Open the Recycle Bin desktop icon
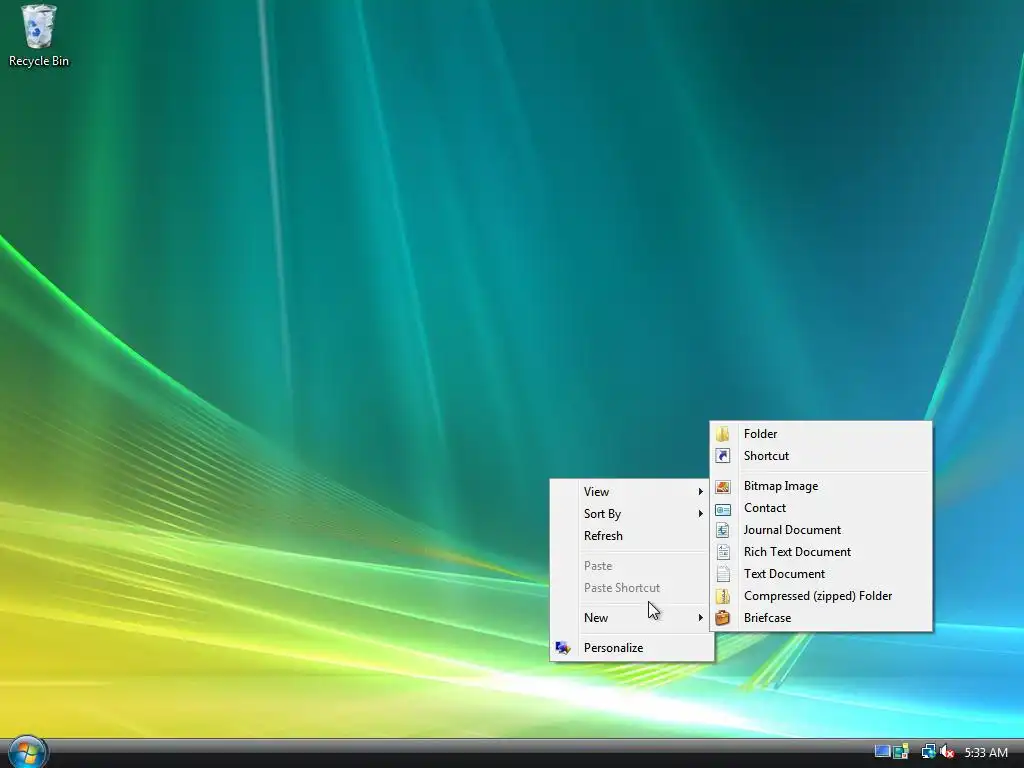This screenshot has width=1024, height=768. (x=39, y=36)
